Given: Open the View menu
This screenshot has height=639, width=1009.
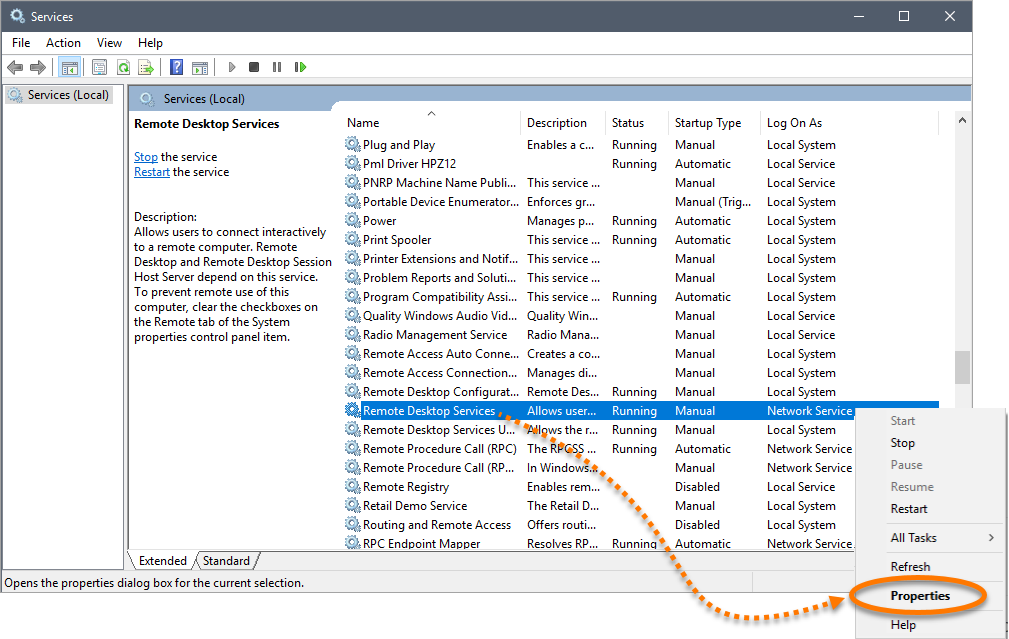Looking at the screenshot, I should coord(109,42).
